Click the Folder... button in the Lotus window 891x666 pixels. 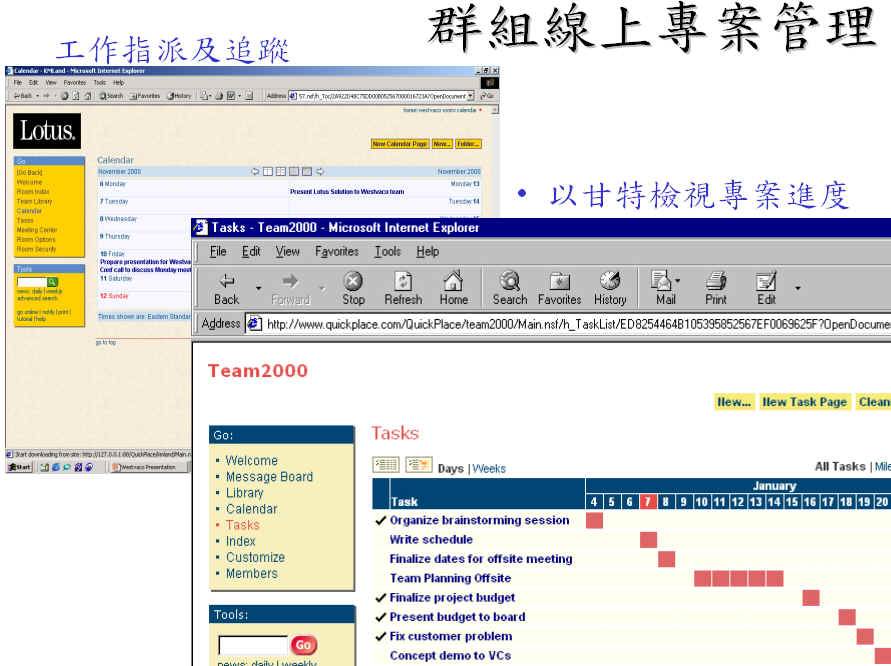click(x=468, y=144)
